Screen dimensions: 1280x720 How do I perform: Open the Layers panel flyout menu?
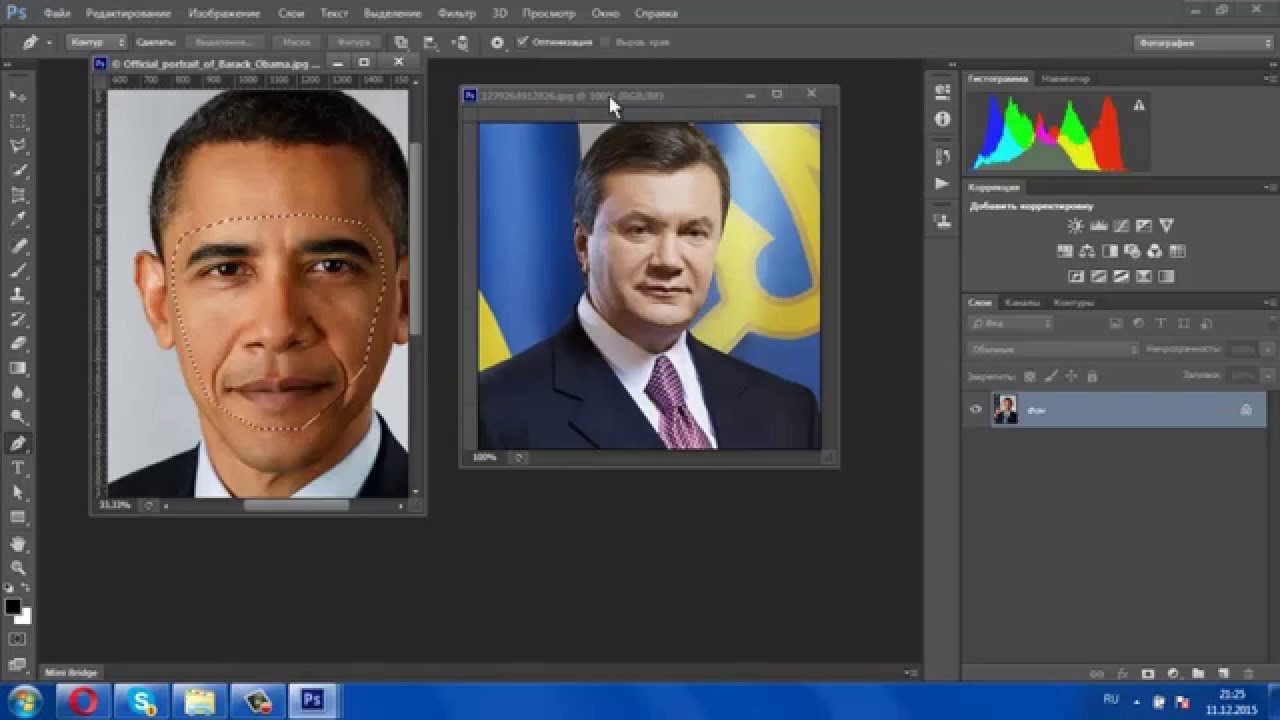click(1270, 302)
